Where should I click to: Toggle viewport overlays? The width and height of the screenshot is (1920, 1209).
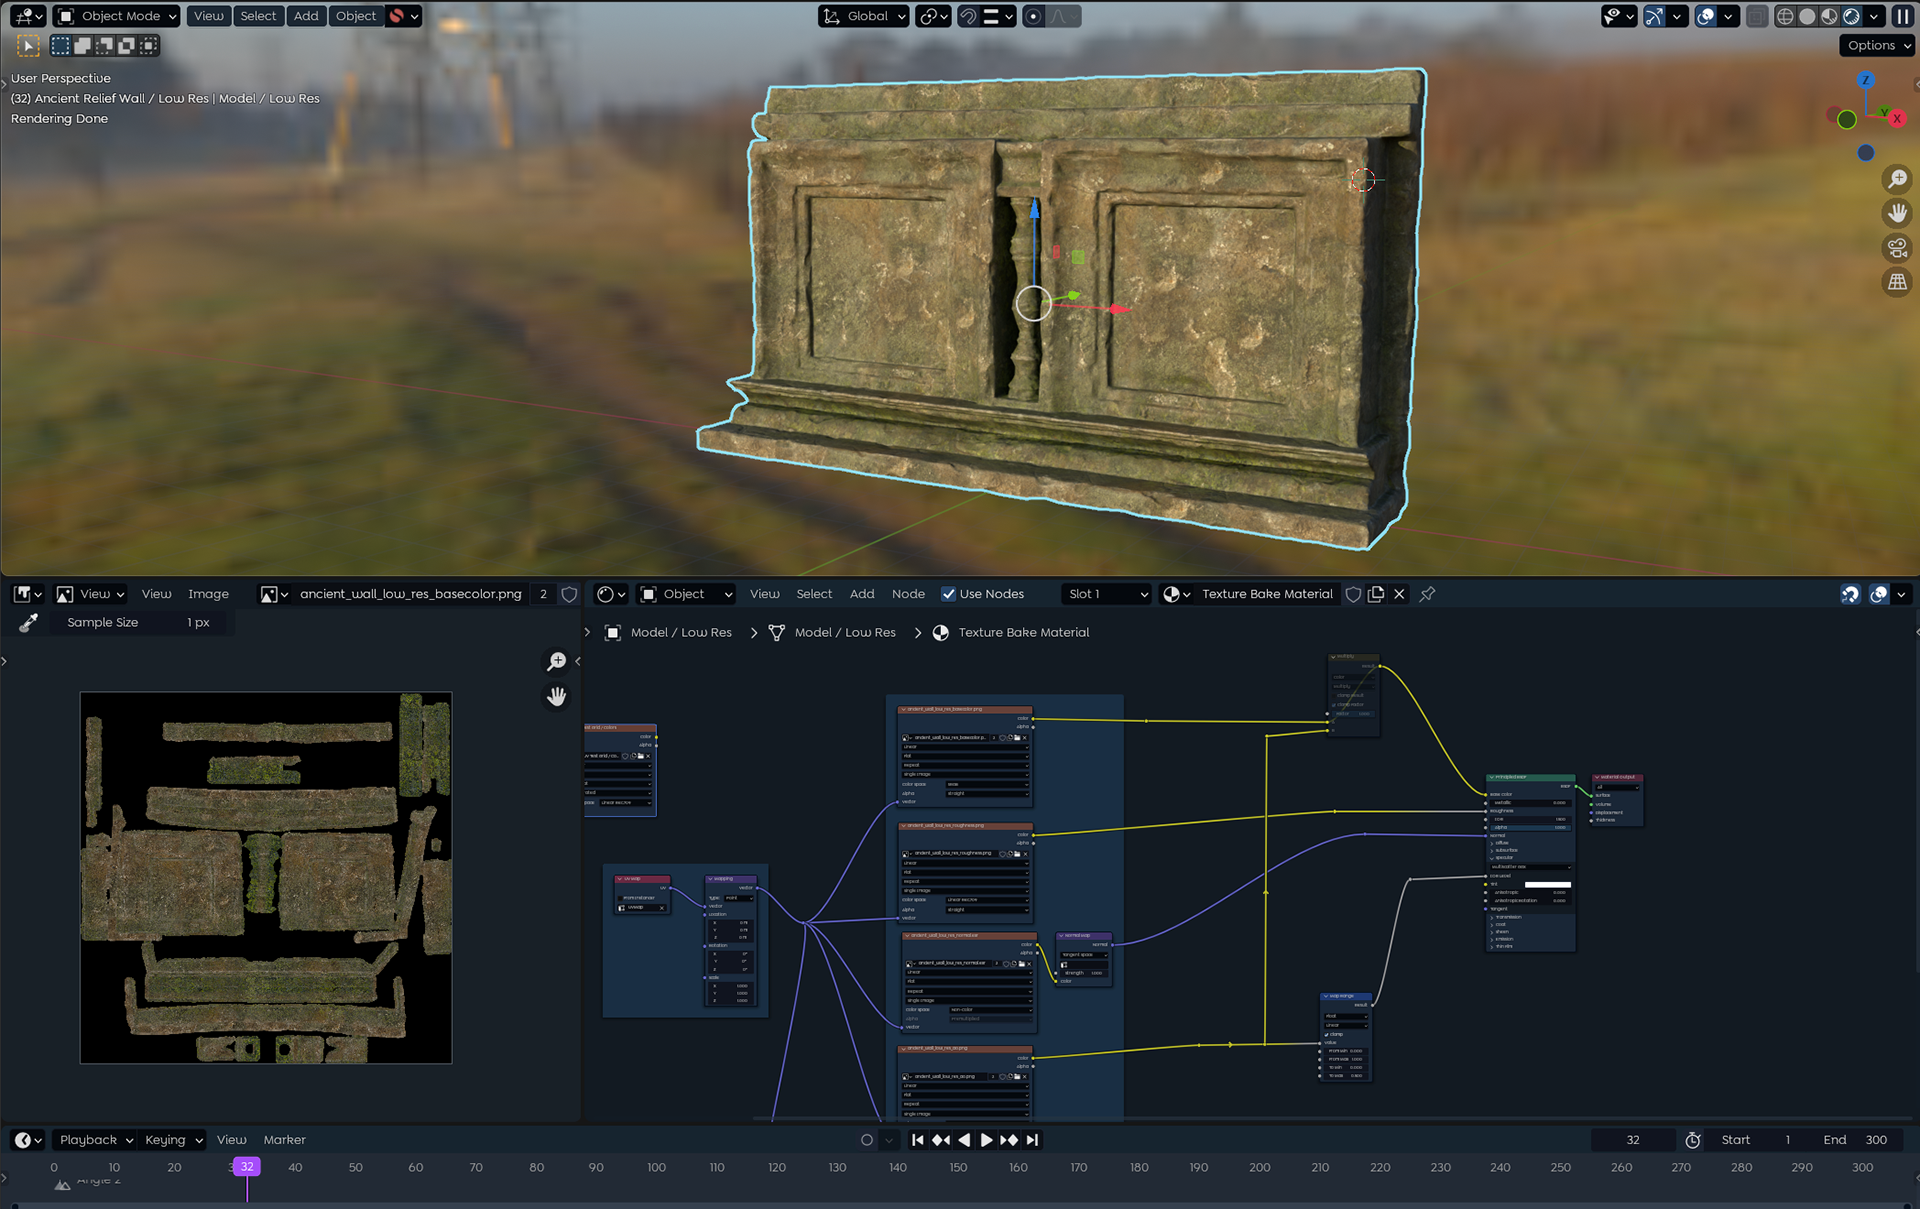point(1706,16)
